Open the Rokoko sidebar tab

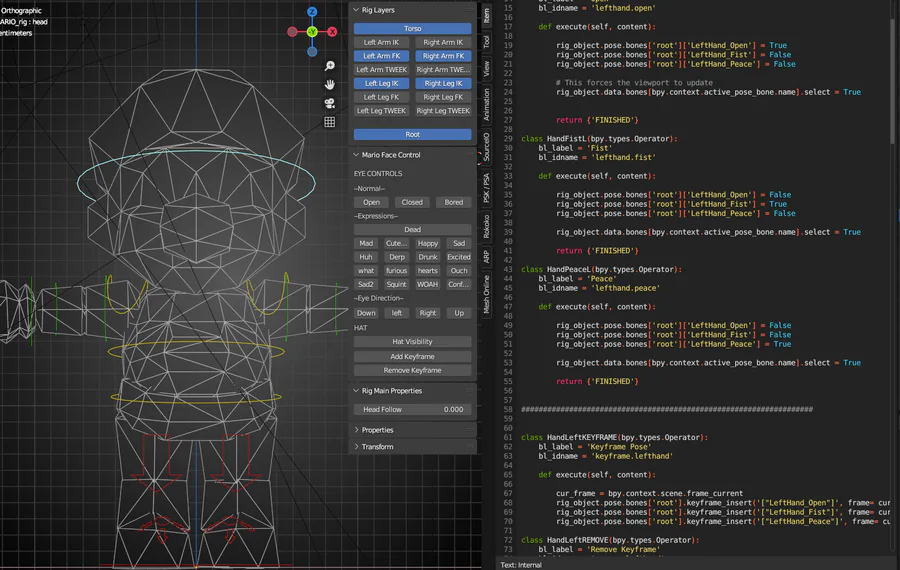486,226
